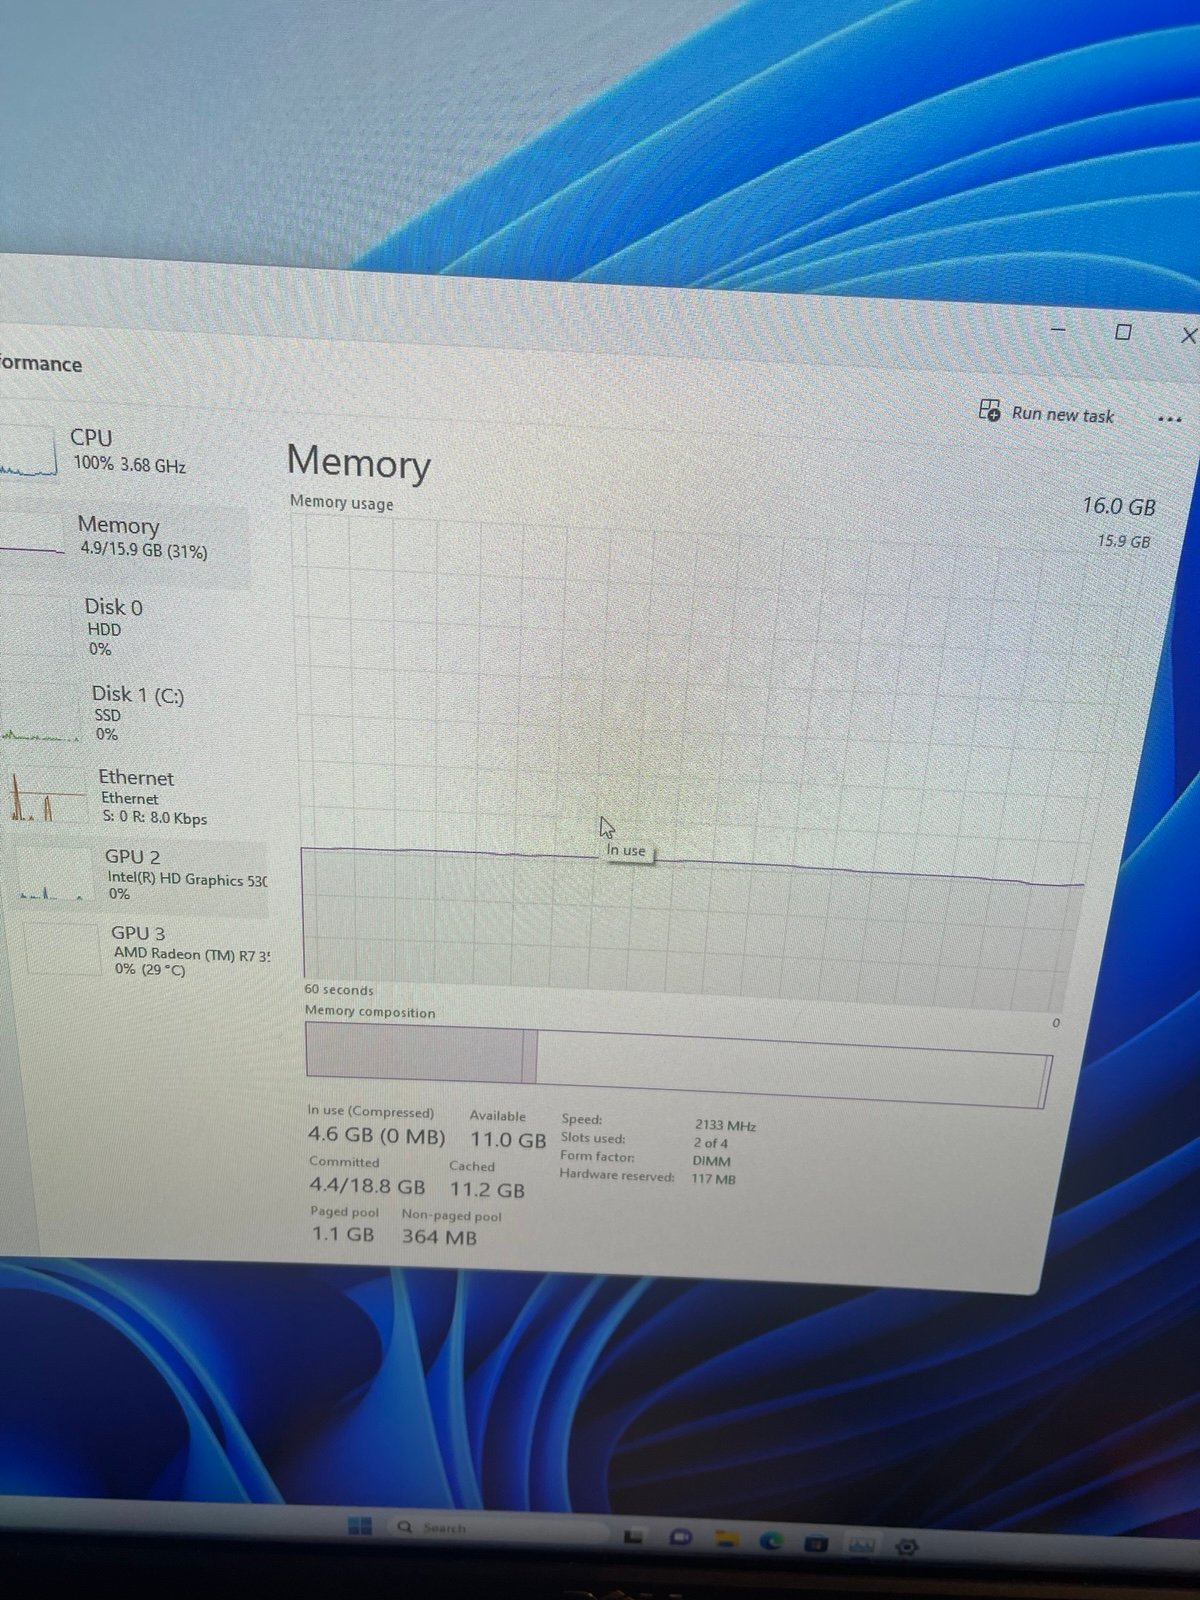This screenshot has height=1600, width=1200.
Task: Click the '4.4/18.8 GB' committed value
Action: 367,1186
